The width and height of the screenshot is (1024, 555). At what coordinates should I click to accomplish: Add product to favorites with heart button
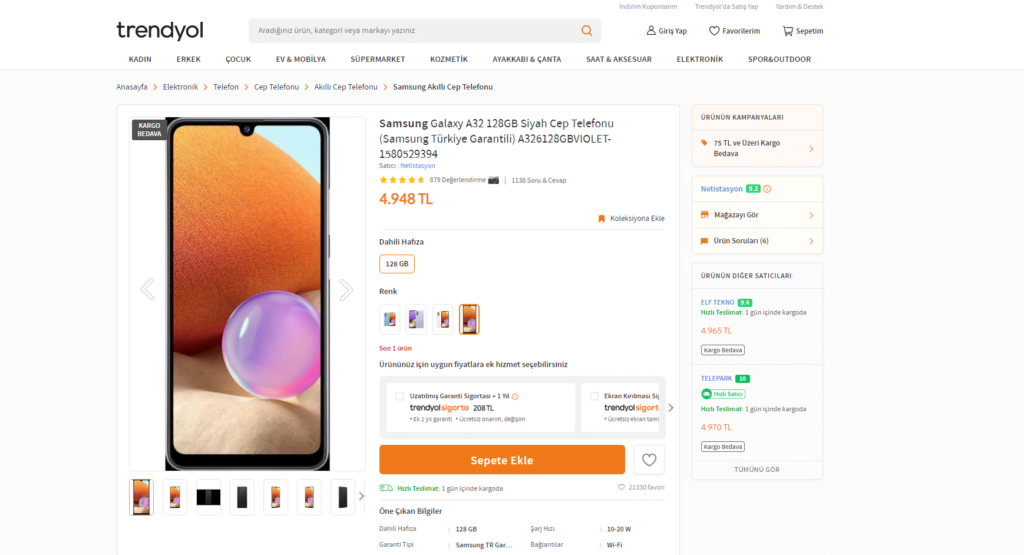coord(649,460)
